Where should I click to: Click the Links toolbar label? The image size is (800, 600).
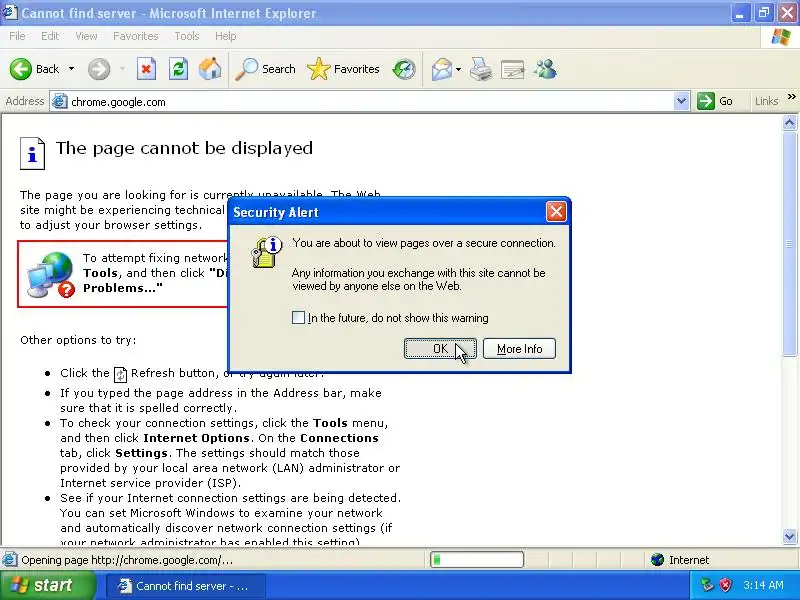click(766, 101)
